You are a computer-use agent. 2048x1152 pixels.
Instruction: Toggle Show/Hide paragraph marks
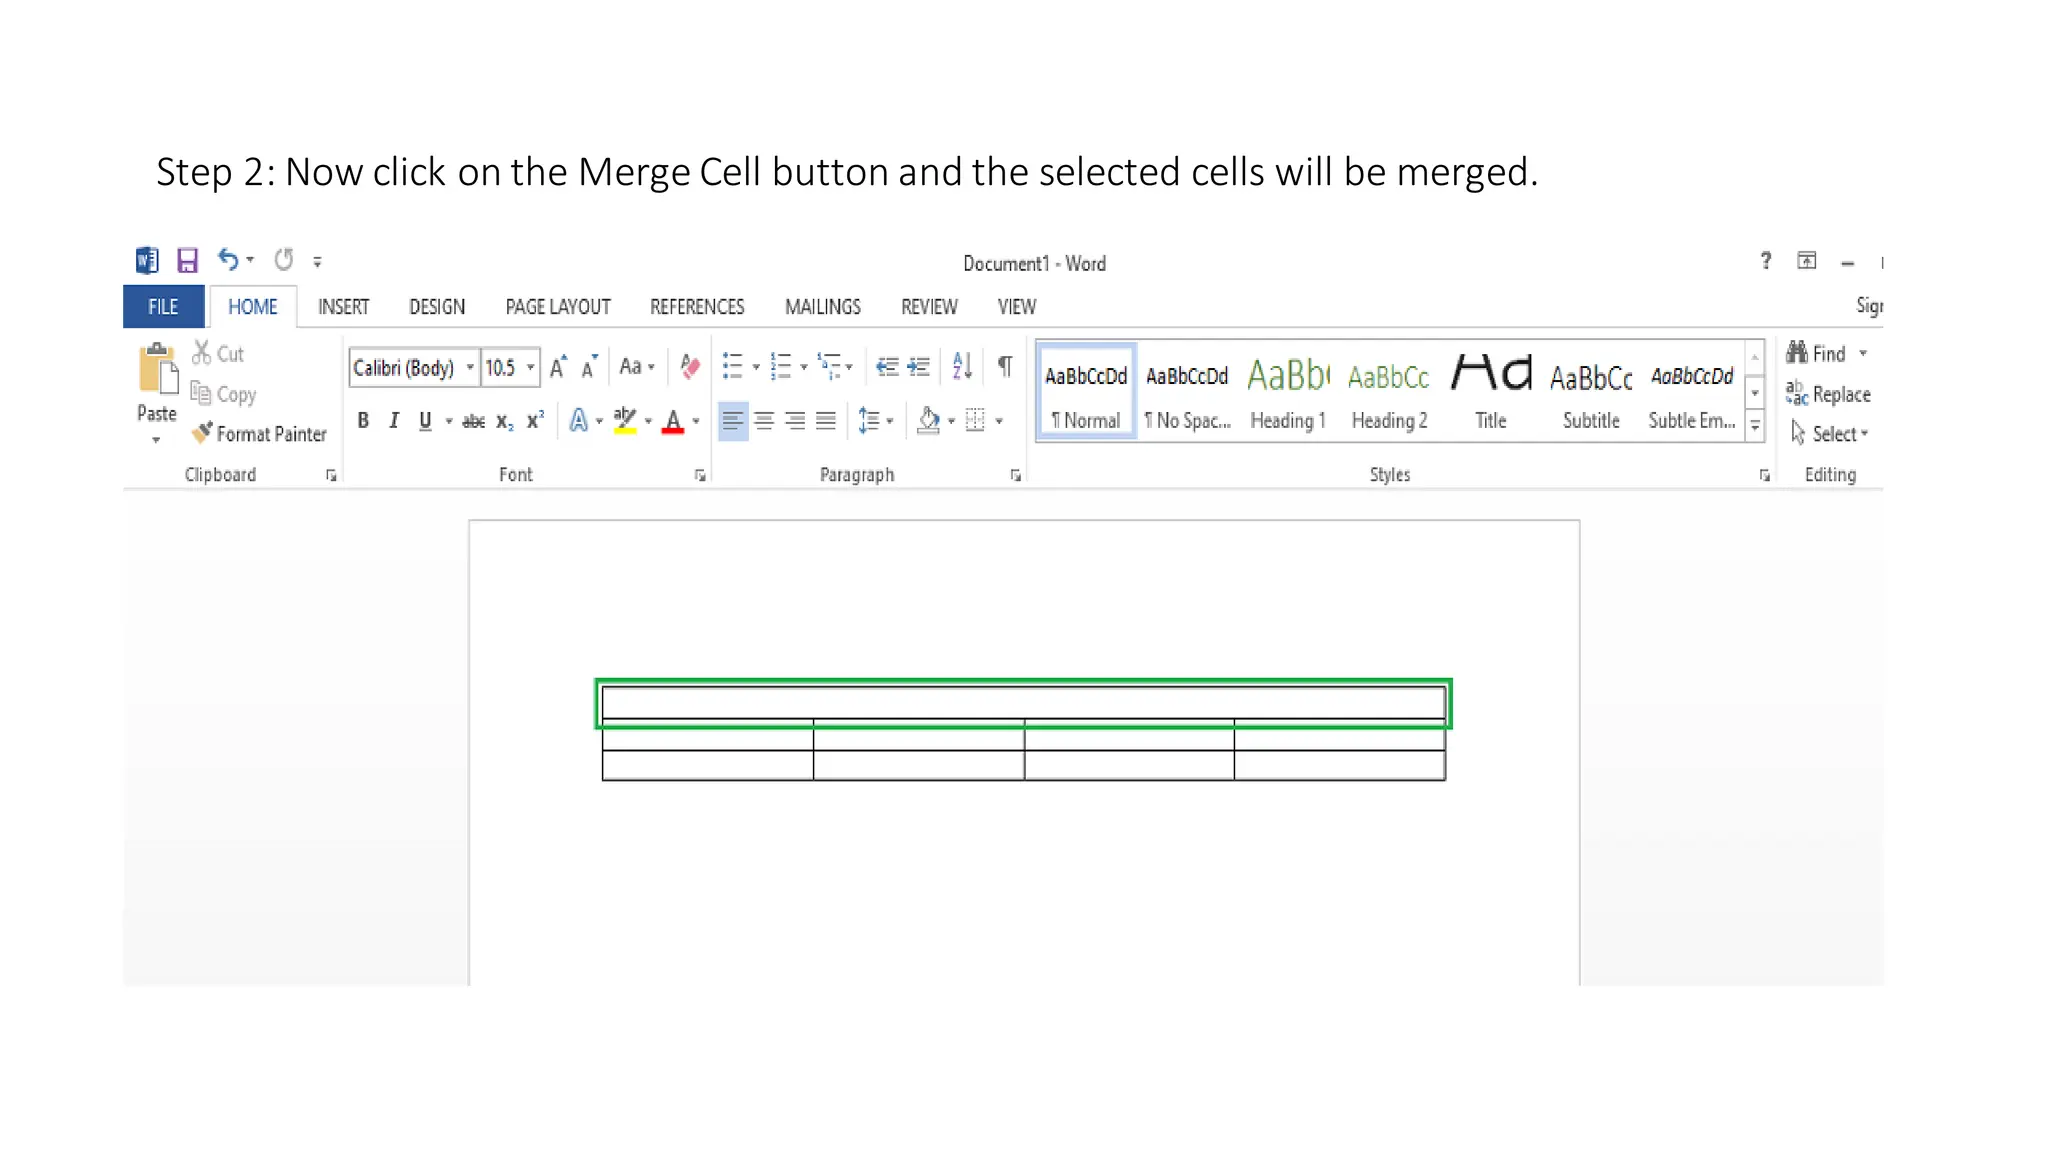pyautogui.click(x=1005, y=367)
